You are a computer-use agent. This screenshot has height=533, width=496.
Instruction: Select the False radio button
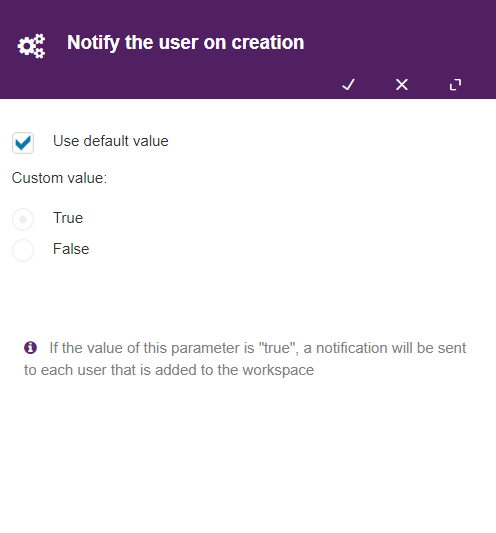click(23, 251)
